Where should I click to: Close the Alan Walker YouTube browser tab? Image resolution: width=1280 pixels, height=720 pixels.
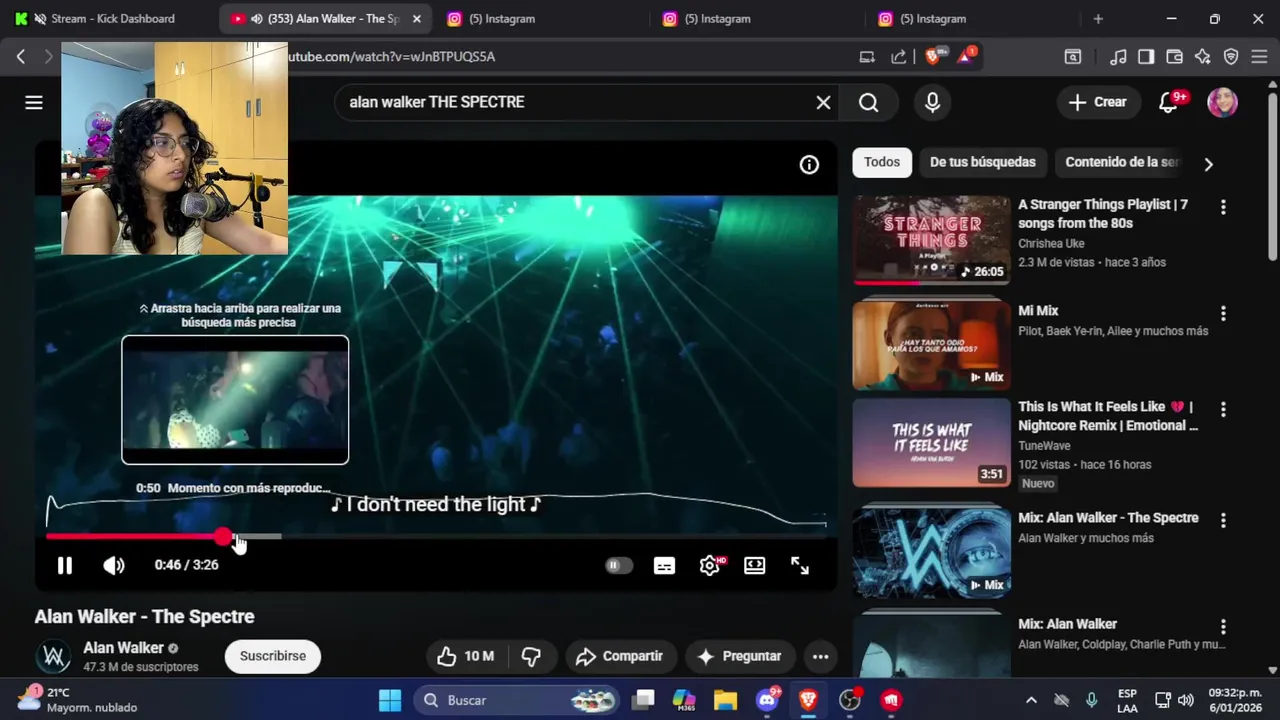(x=417, y=19)
